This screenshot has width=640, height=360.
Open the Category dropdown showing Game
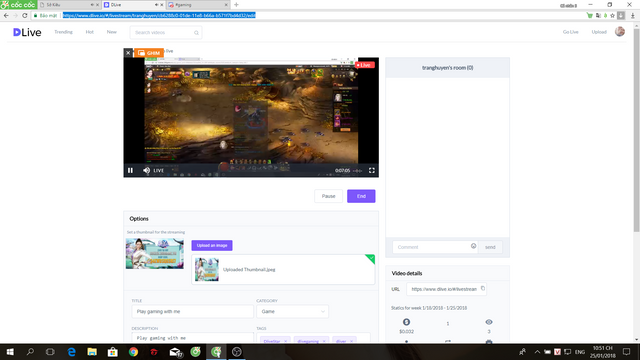pyautogui.click(x=292, y=311)
